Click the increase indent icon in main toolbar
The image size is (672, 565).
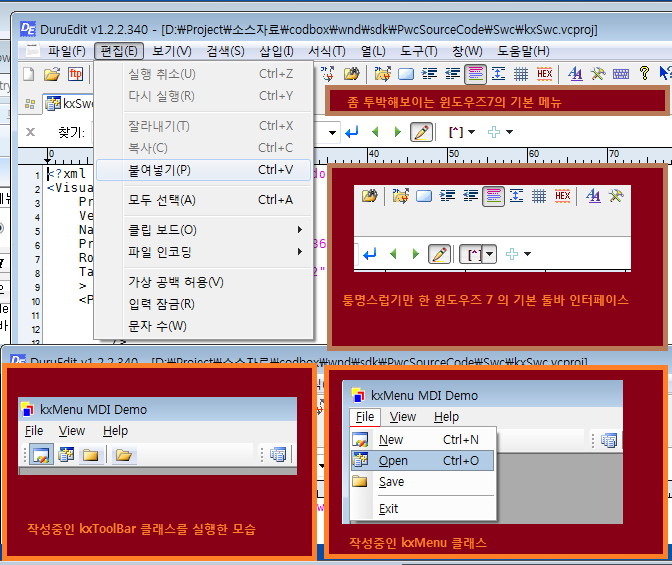point(429,74)
